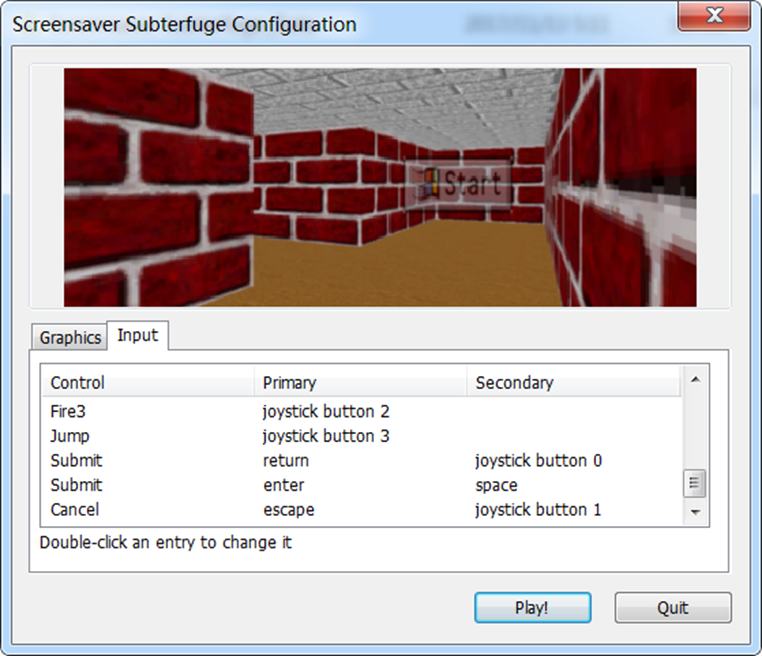
Task: Close the configuration window
Action: (714, 16)
